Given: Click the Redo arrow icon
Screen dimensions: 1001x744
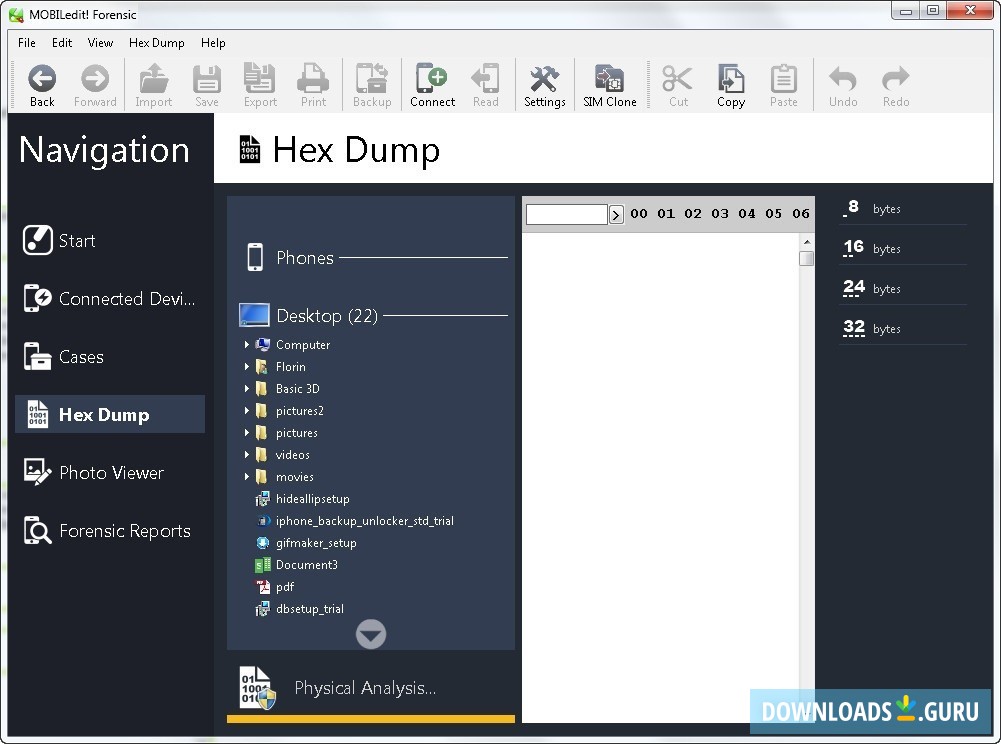Looking at the screenshot, I should (x=896, y=86).
